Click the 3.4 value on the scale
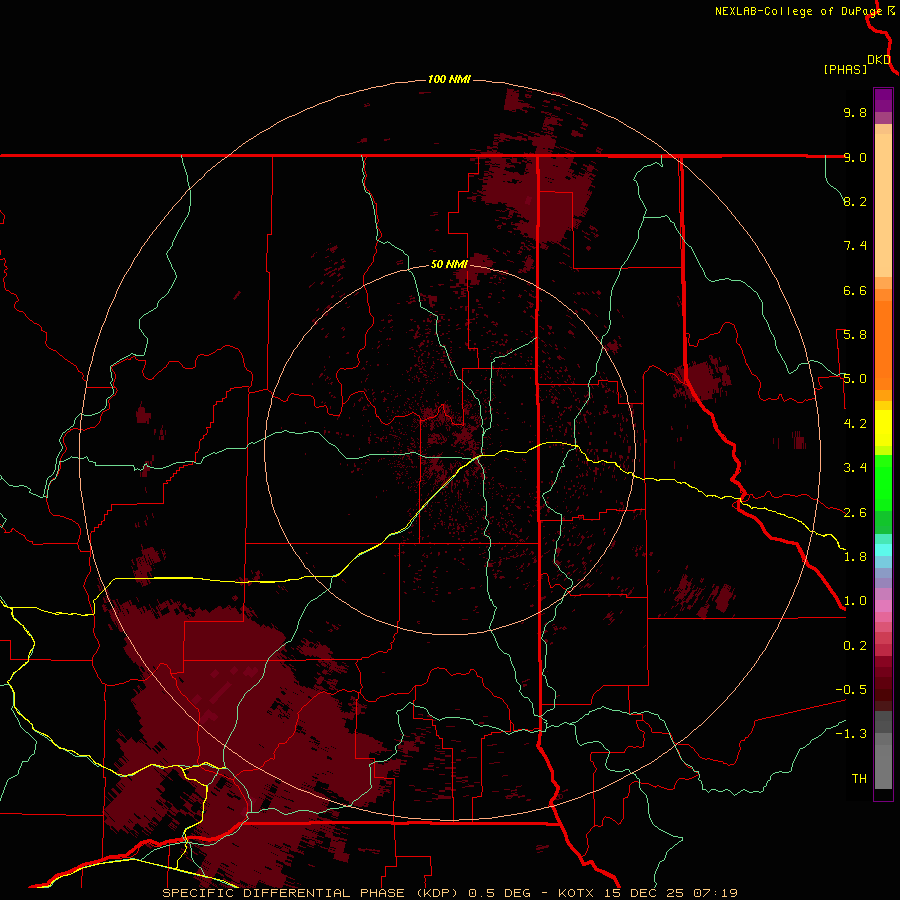This screenshot has height=900, width=900. [x=855, y=468]
